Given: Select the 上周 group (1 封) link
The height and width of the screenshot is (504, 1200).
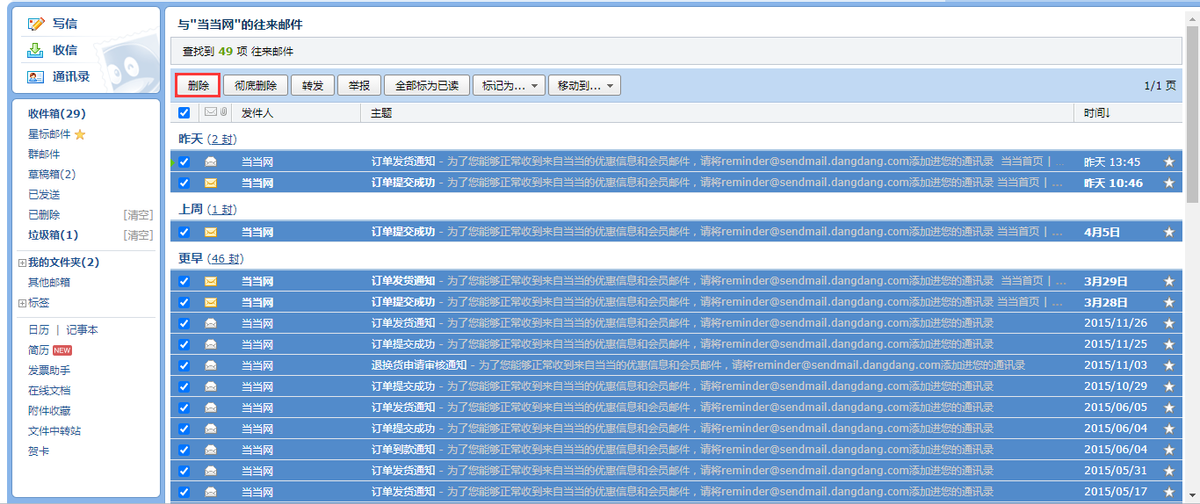Looking at the screenshot, I should click(x=223, y=210).
